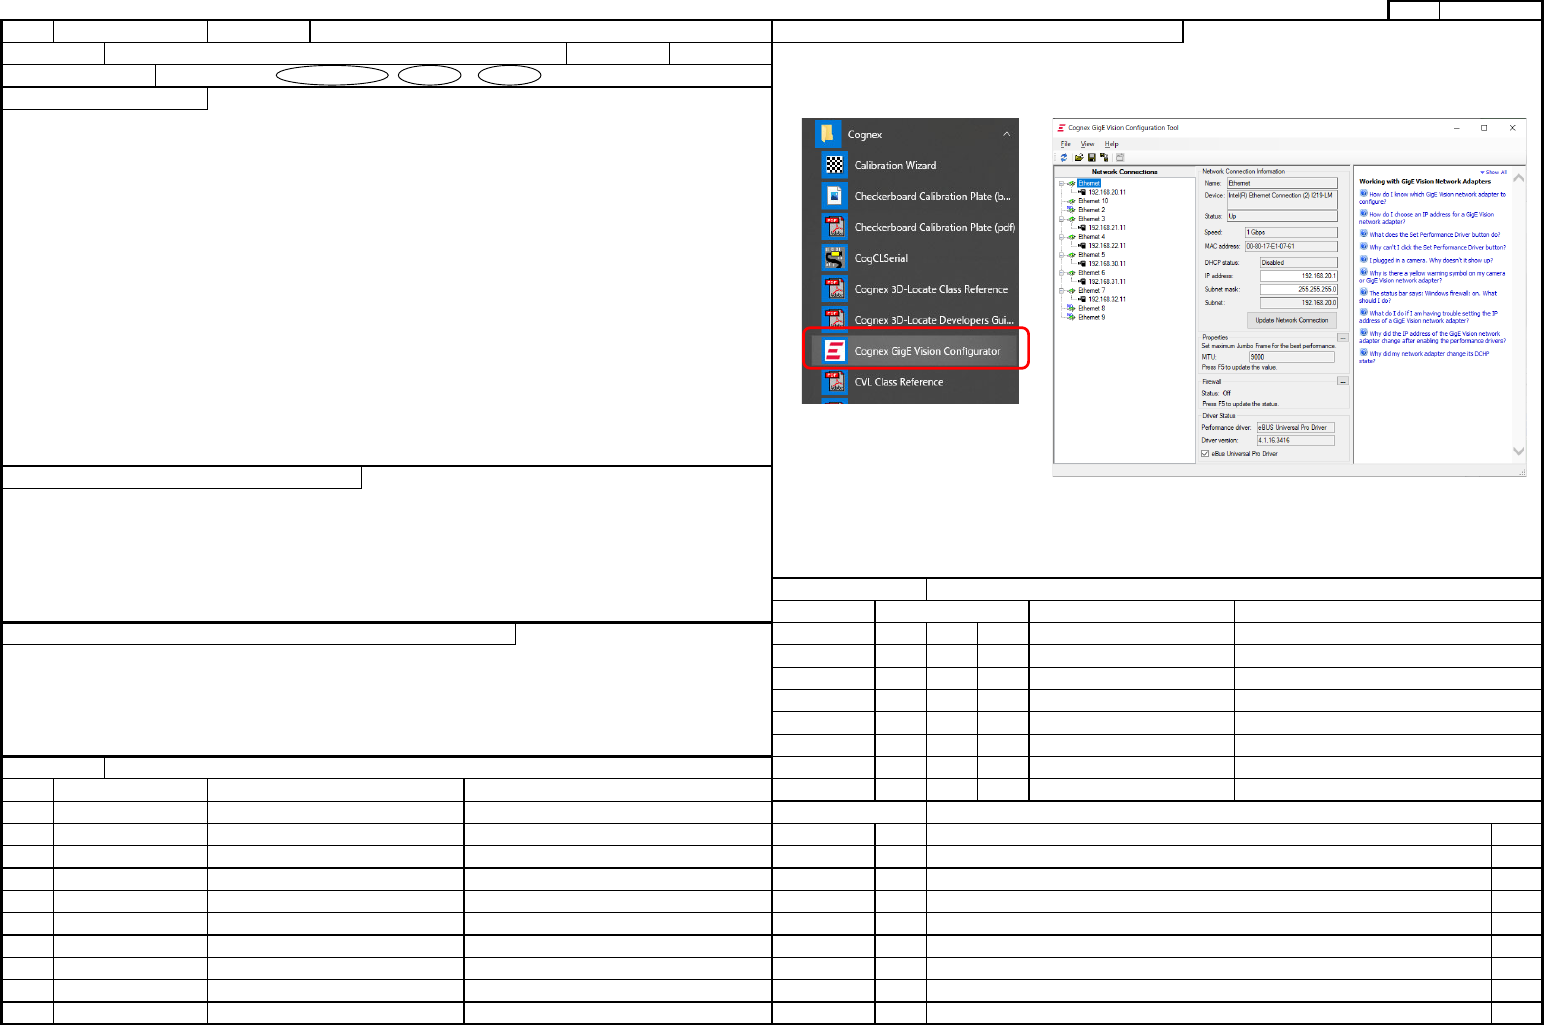Collapse the Properties section
Image resolution: width=1544 pixels, height=1025 pixels.
click(1343, 338)
